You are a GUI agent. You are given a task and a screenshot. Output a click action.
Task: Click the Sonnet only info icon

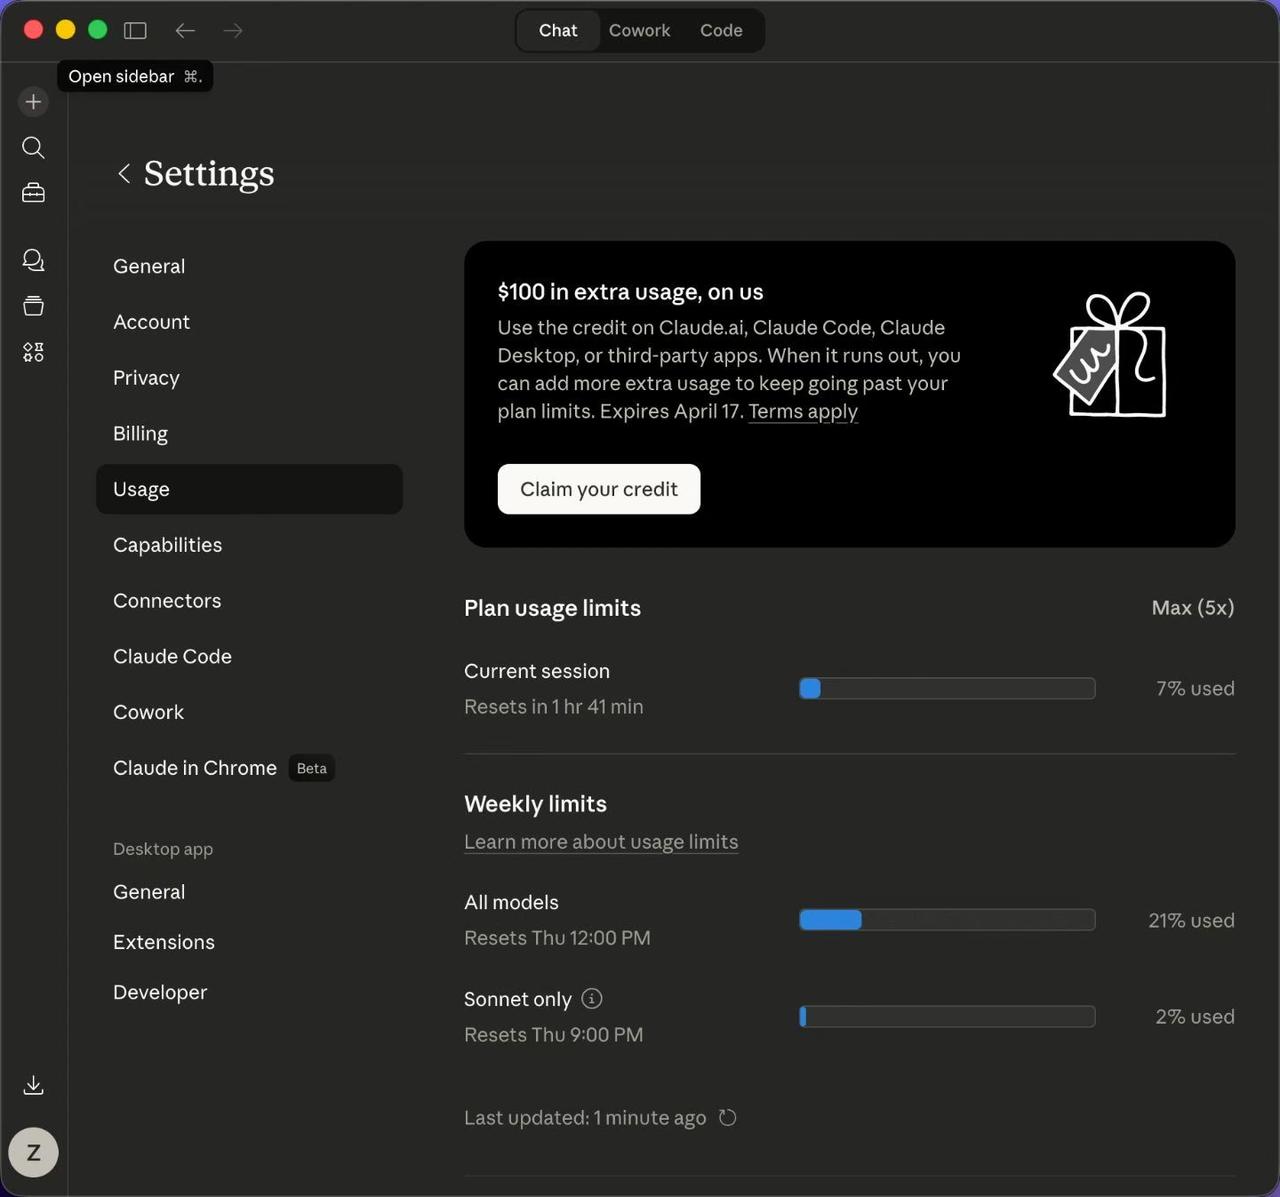(x=592, y=999)
